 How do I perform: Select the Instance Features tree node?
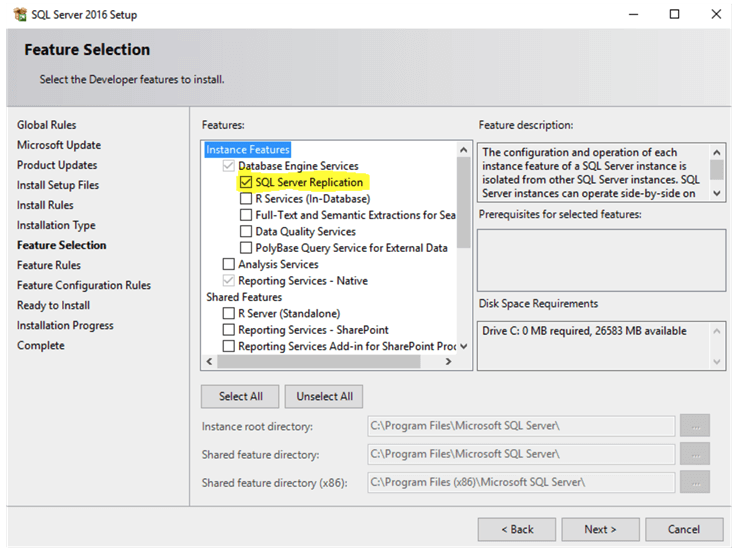tap(248, 150)
